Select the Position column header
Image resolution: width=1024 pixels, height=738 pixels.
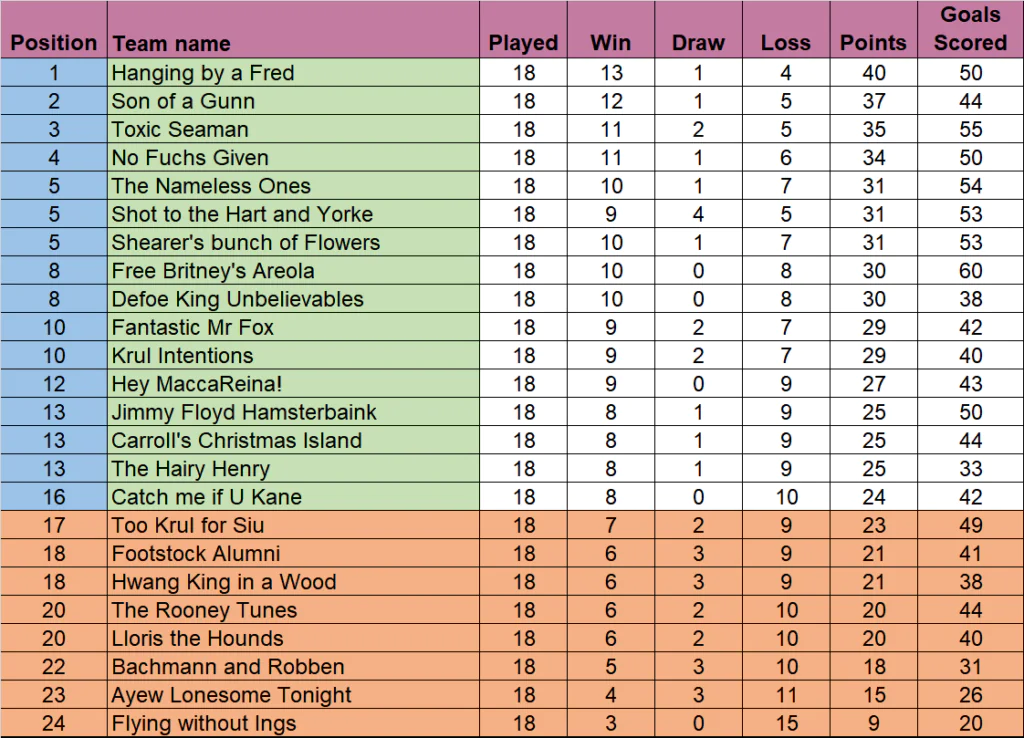54,29
